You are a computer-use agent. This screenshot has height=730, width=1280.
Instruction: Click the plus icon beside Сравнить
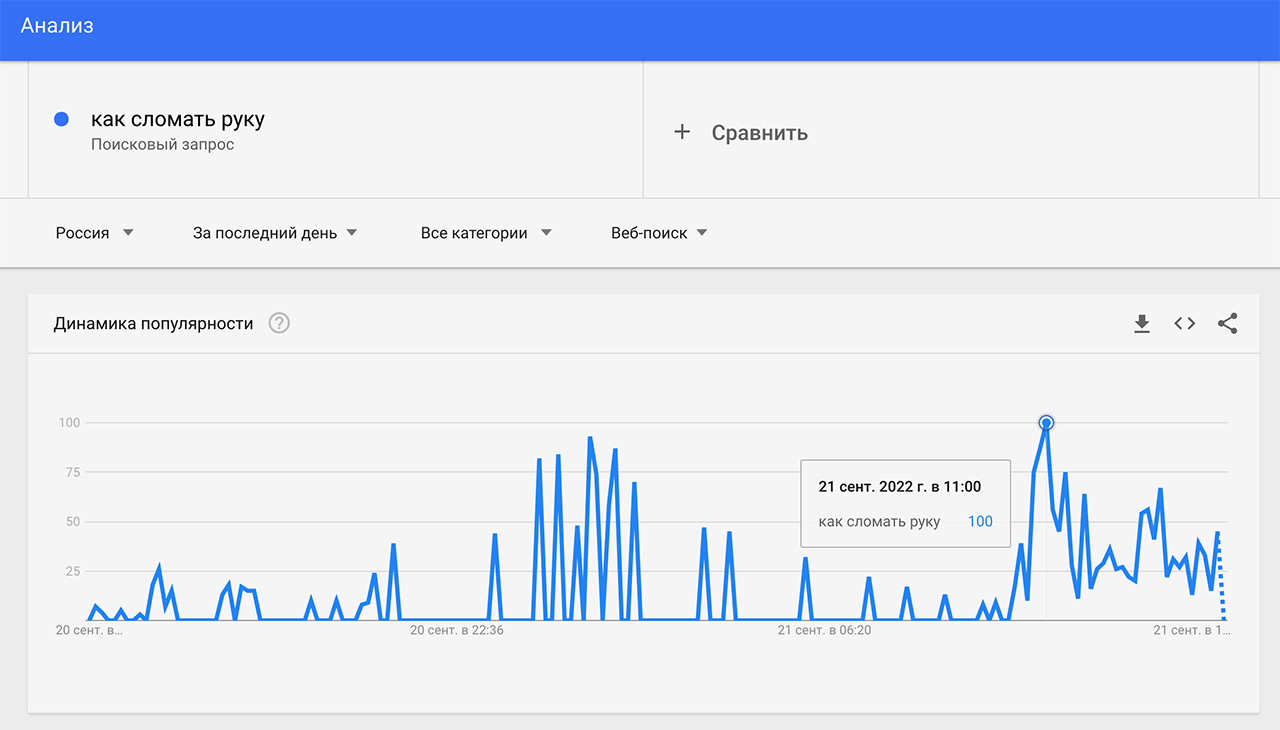682,132
